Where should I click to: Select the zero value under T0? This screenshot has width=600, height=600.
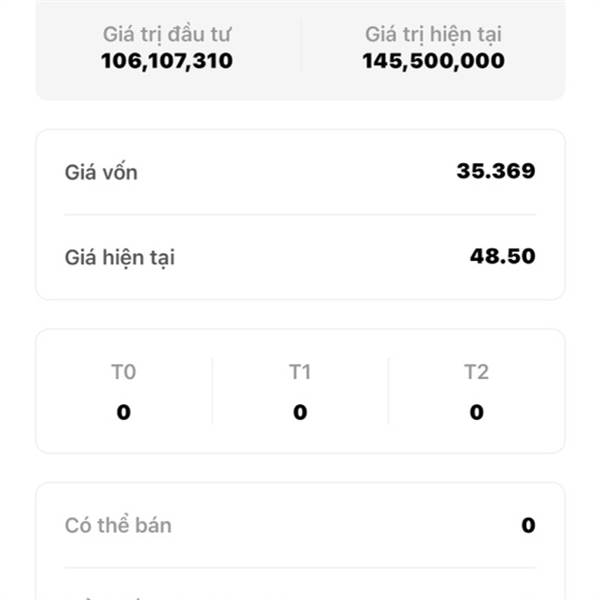(123, 412)
